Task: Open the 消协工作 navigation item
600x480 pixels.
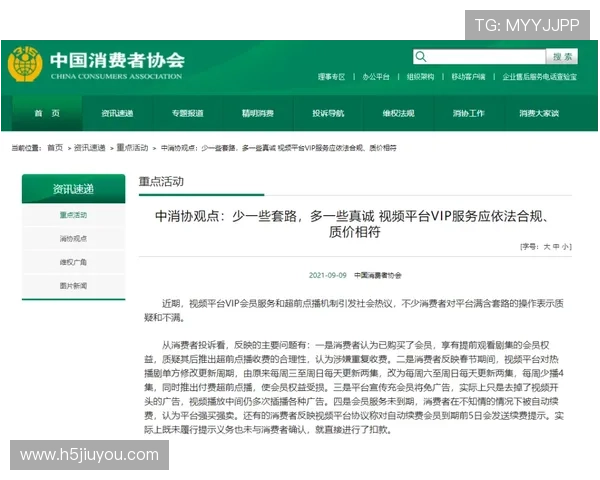Action: 469,113
